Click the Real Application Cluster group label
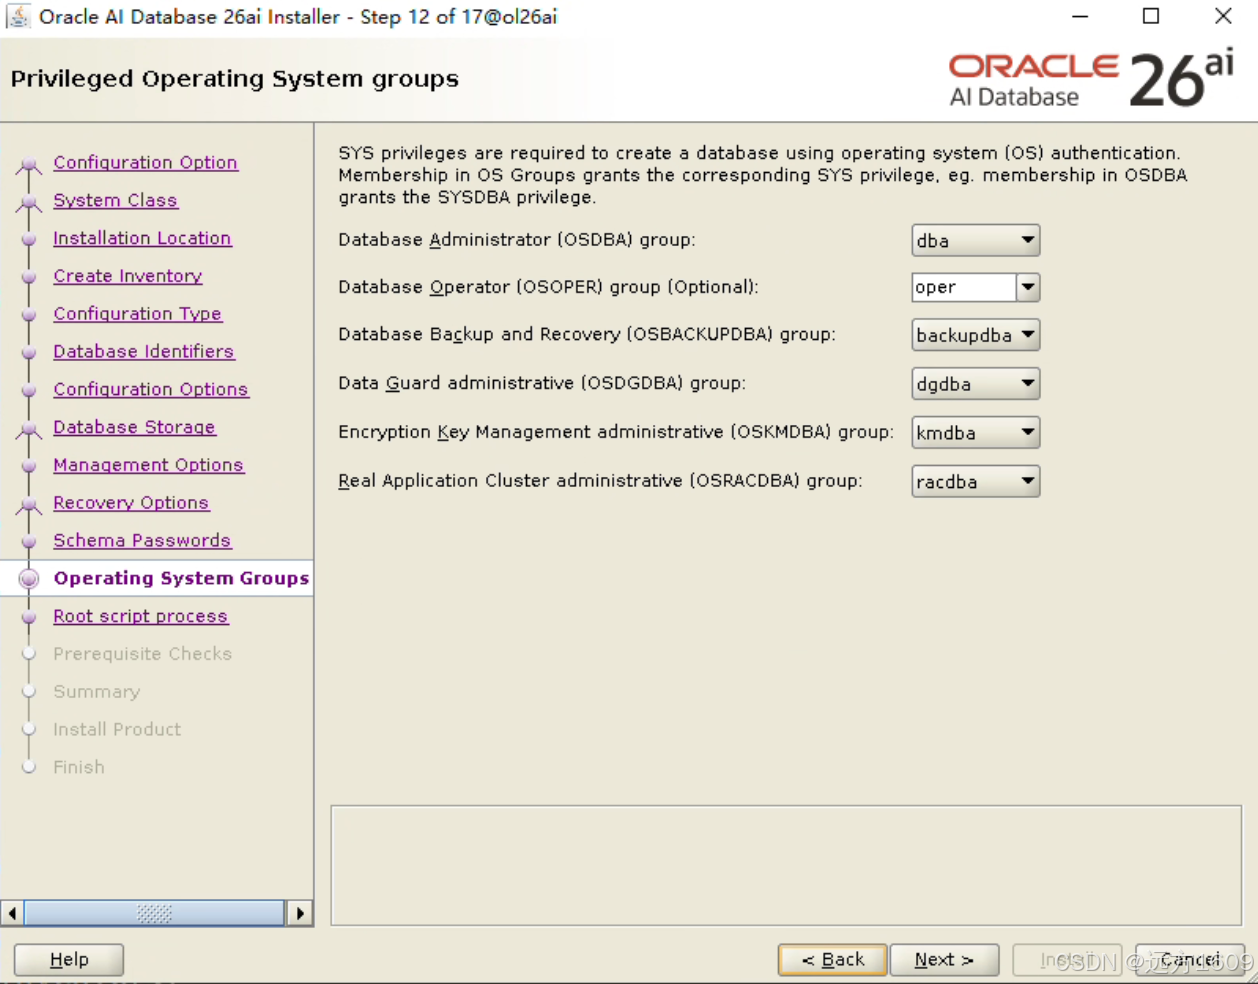Screen dimensions: 1258x984 [x=600, y=482]
